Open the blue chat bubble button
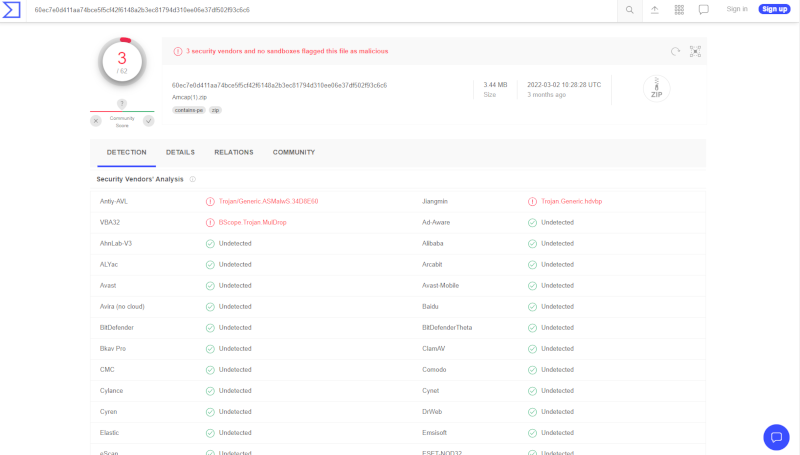The width and height of the screenshot is (800, 455). click(776, 437)
